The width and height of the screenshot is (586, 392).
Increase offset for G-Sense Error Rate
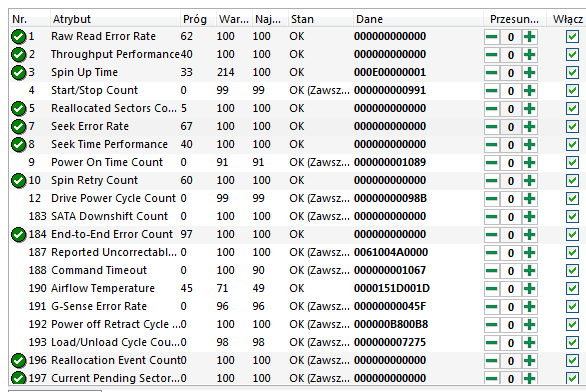530,306
